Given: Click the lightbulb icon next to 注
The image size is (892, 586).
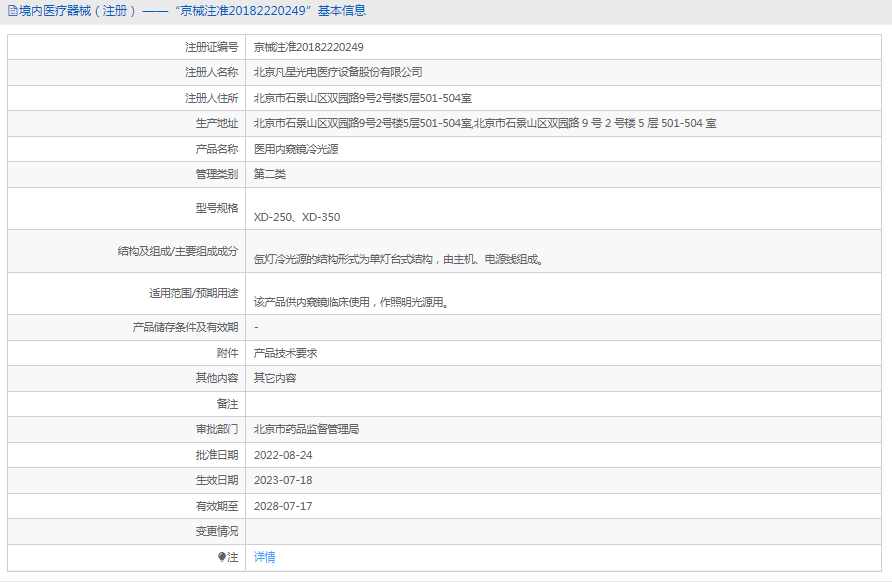Looking at the screenshot, I should coord(222,557).
